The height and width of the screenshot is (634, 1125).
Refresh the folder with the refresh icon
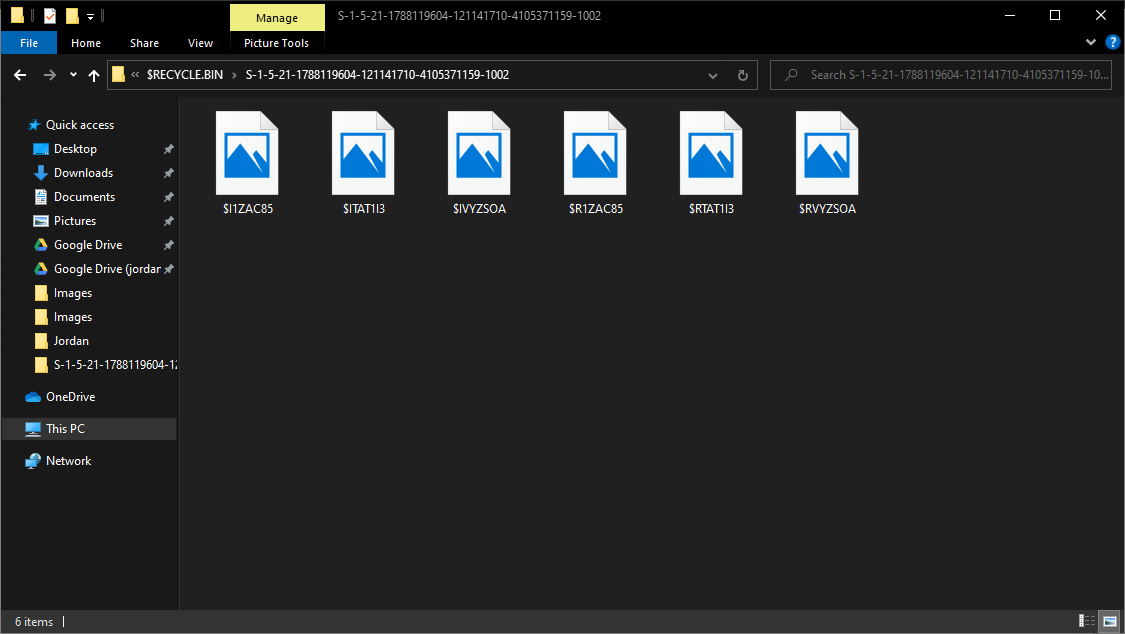[741, 74]
